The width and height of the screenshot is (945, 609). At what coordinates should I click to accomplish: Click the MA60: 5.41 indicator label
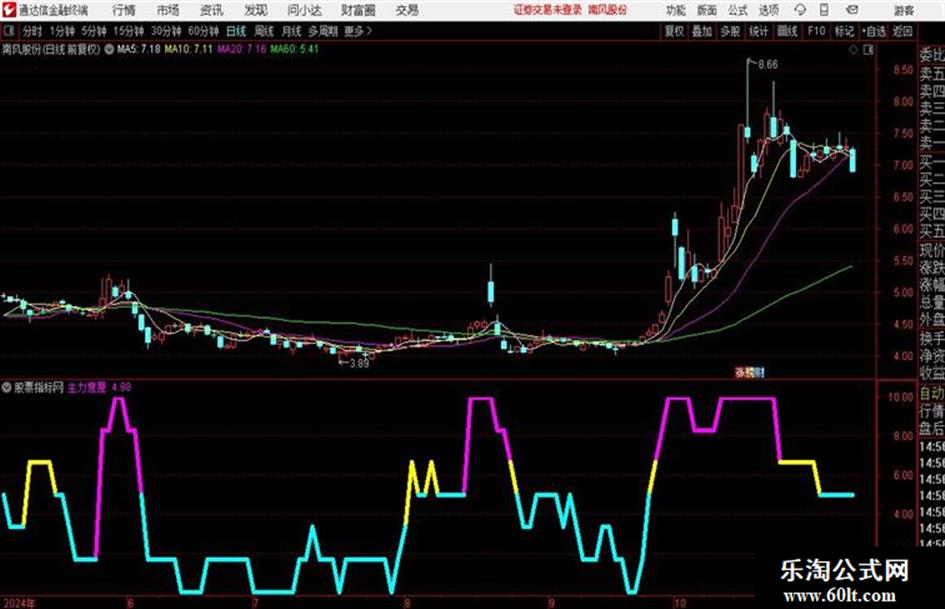[x=294, y=49]
